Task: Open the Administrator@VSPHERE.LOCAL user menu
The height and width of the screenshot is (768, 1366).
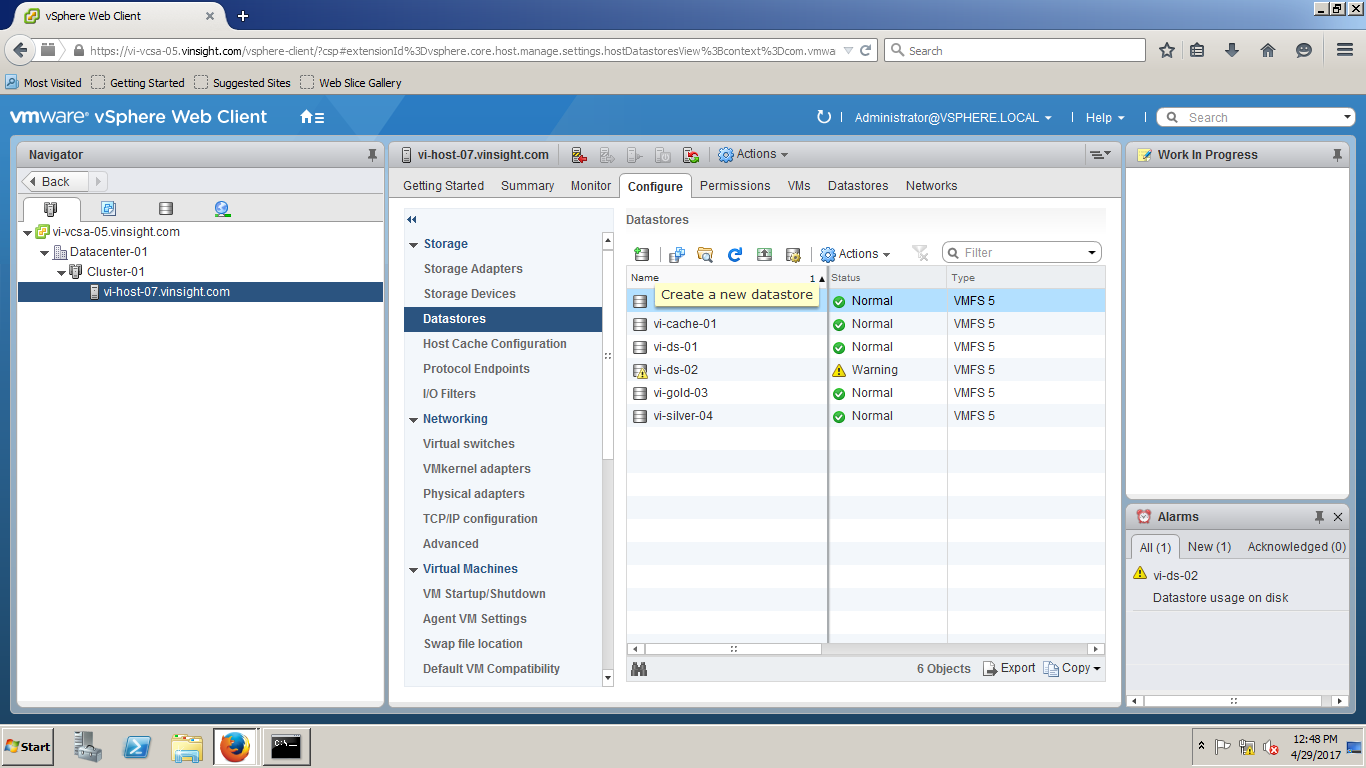Action: [x=953, y=118]
